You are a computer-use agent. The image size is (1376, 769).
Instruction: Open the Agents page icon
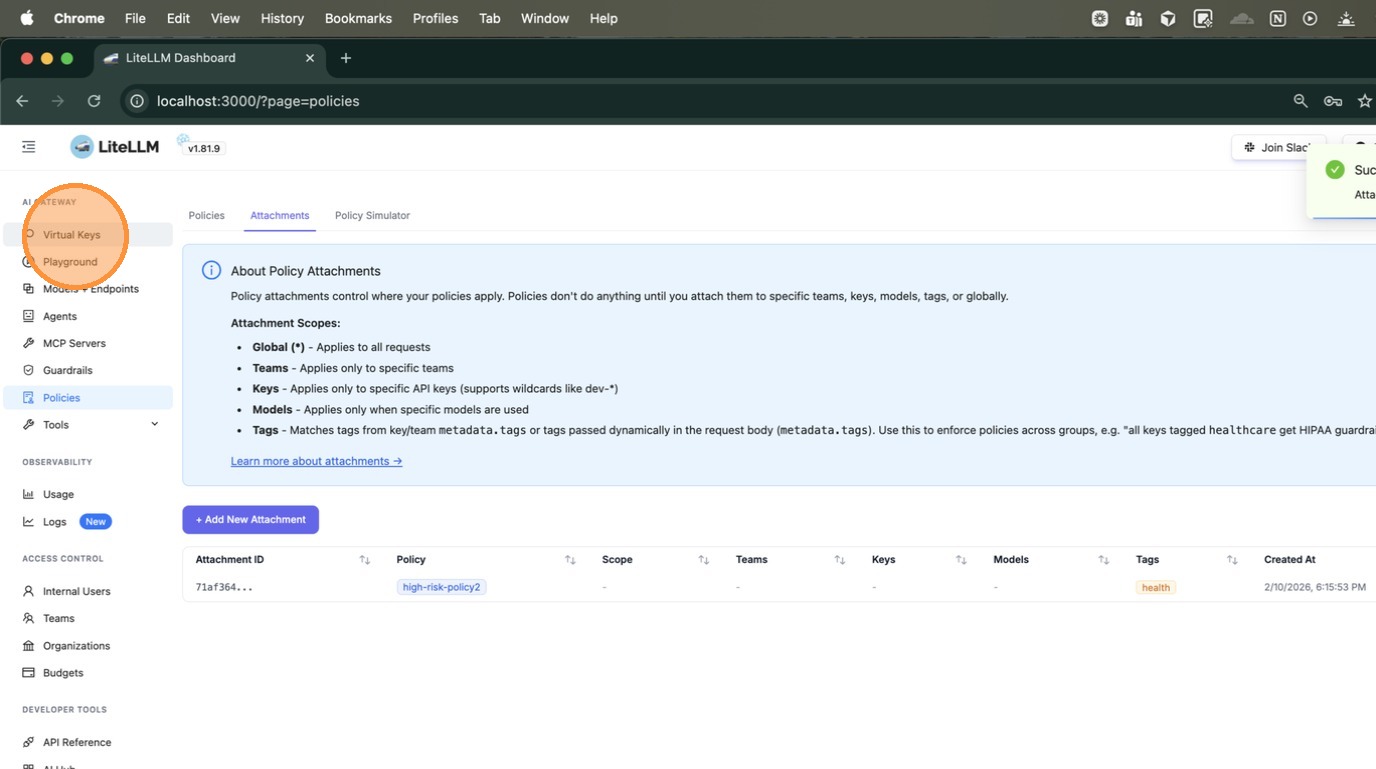pyautogui.click(x=29, y=316)
